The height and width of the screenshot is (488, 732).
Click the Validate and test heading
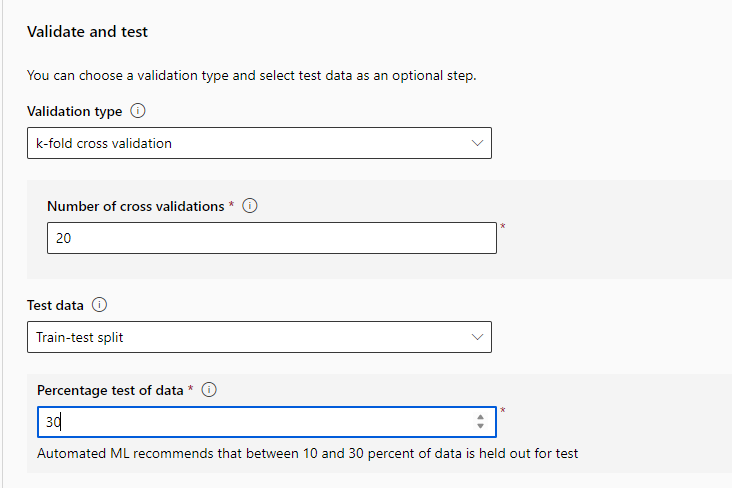[x=87, y=32]
